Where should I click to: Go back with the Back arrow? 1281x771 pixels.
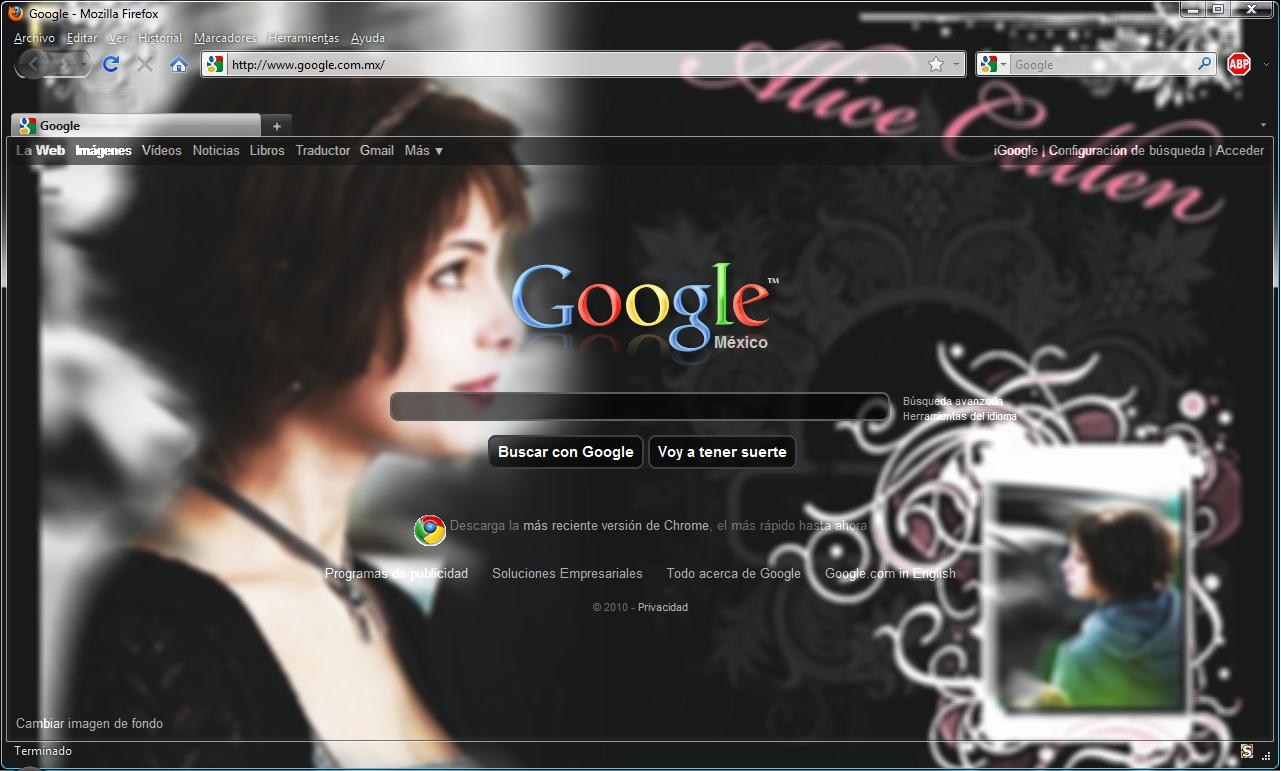pos(34,64)
